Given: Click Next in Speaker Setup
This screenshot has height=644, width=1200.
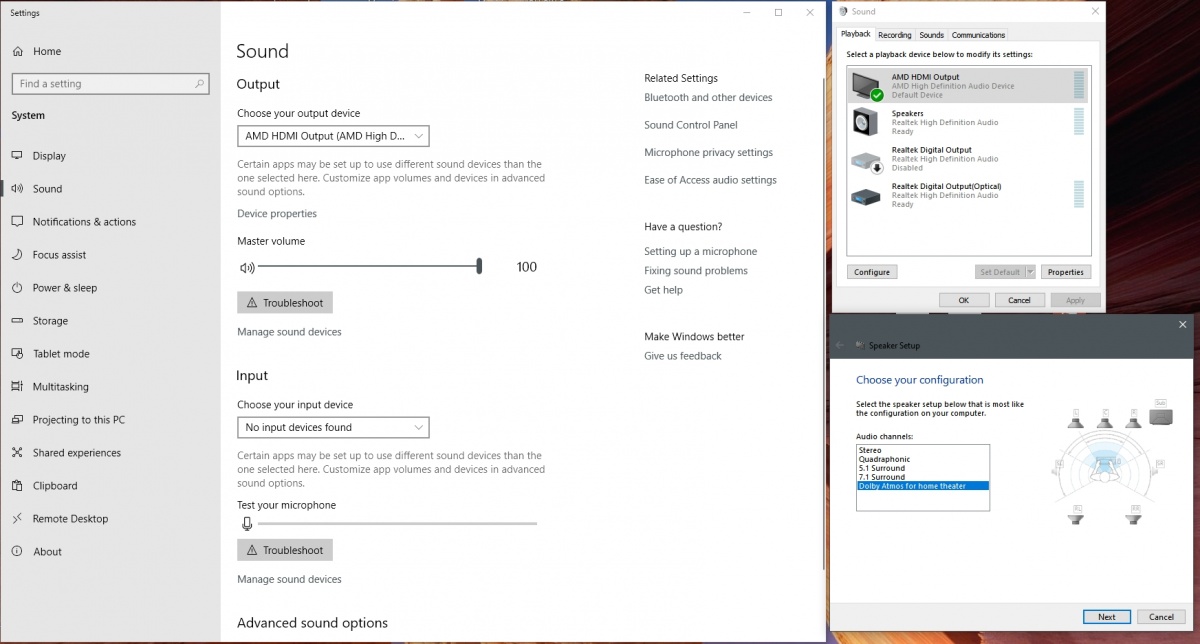Looking at the screenshot, I should 1106,617.
